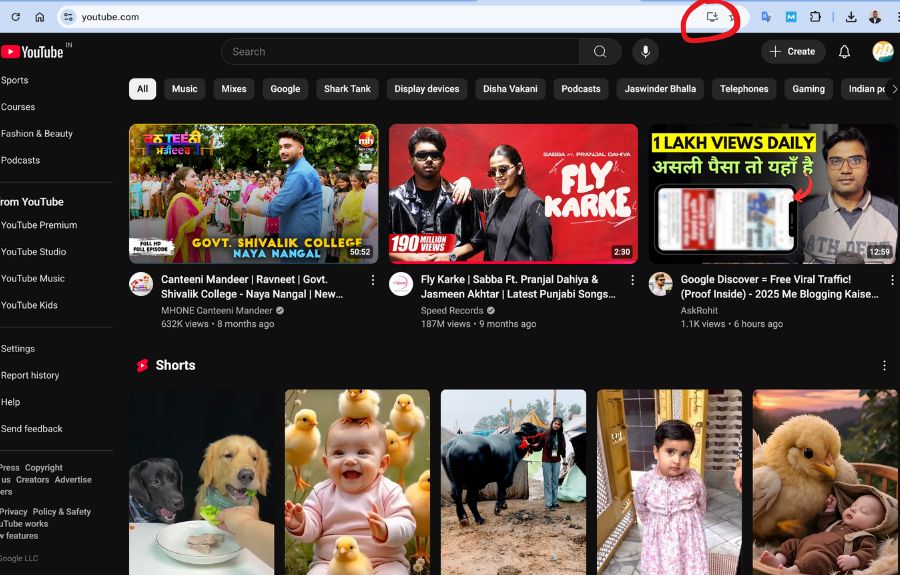Open the AskRohit channel name link
Screen dimensions: 900x575
(699, 310)
